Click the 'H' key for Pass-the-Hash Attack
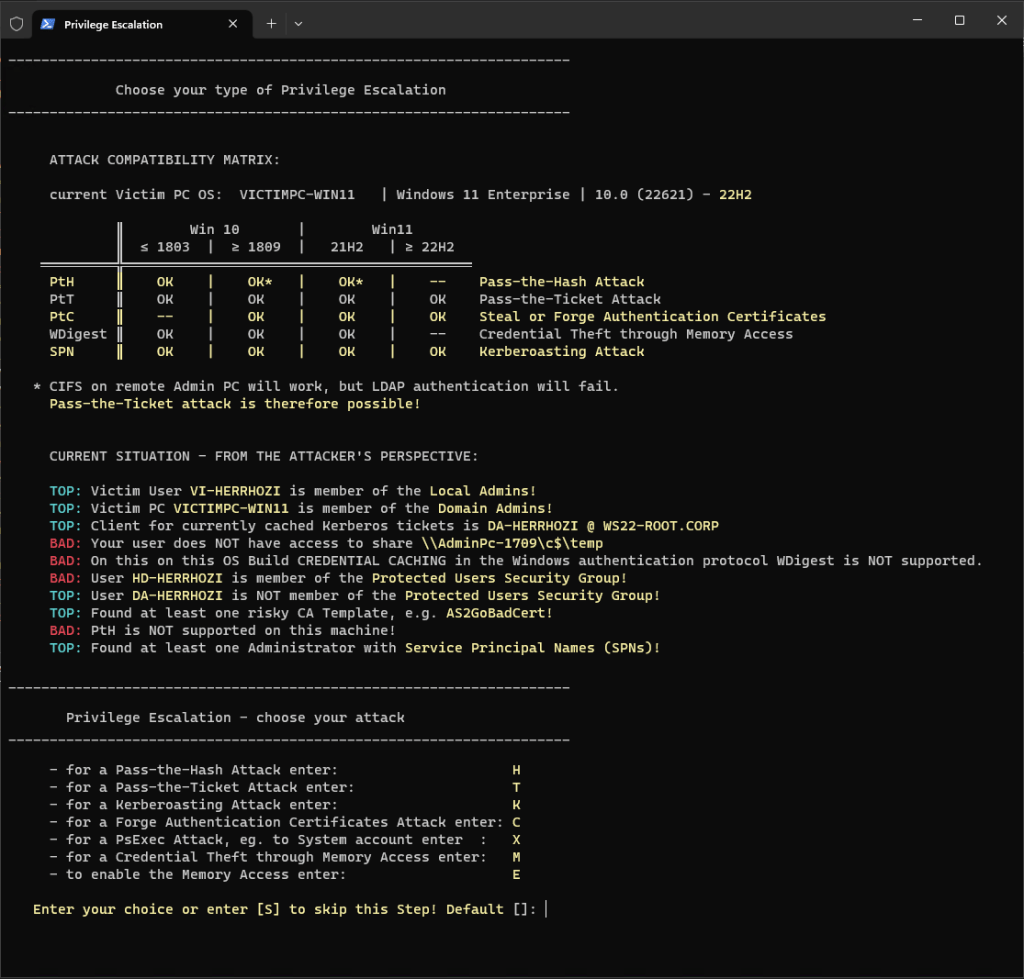Image resolution: width=1024 pixels, height=979 pixels. pyautogui.click(x=516, y=770)
